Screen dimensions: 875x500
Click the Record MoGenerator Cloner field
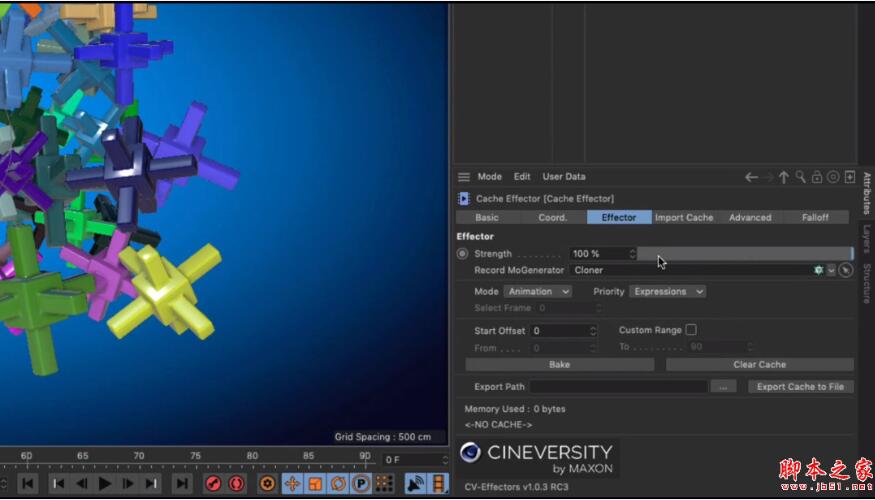(x=691, y=270)
